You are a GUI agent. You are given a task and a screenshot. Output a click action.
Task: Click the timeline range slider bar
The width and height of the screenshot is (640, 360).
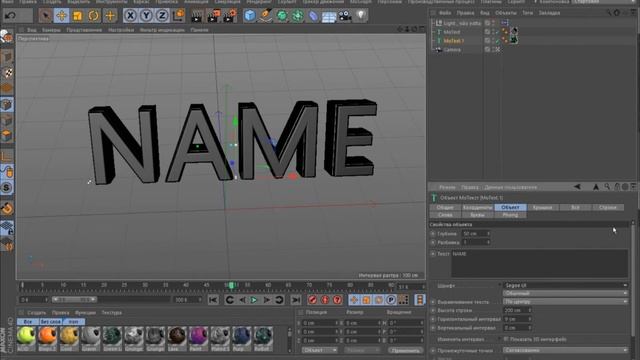pos(74,300)
